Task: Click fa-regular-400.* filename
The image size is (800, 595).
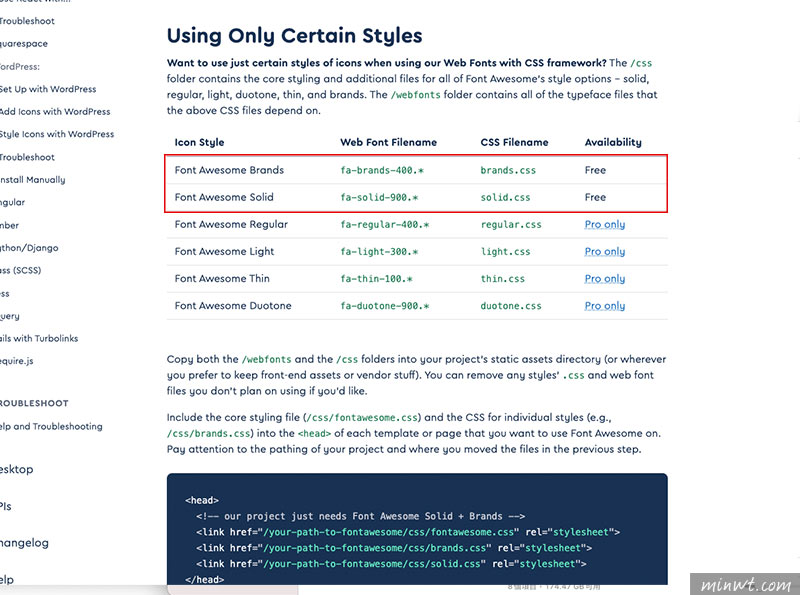Action: tap(385, 225)
